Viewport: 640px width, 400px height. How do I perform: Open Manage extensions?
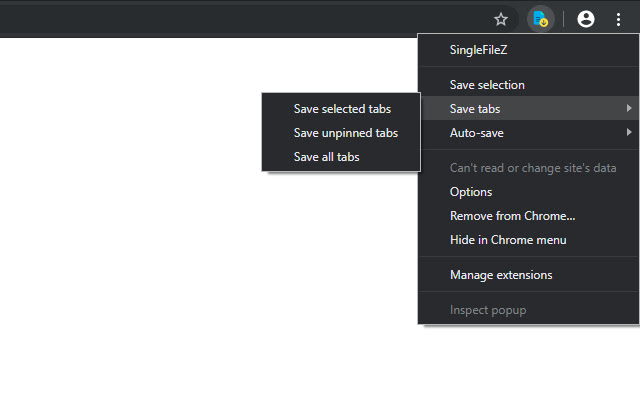click(501, 275)
